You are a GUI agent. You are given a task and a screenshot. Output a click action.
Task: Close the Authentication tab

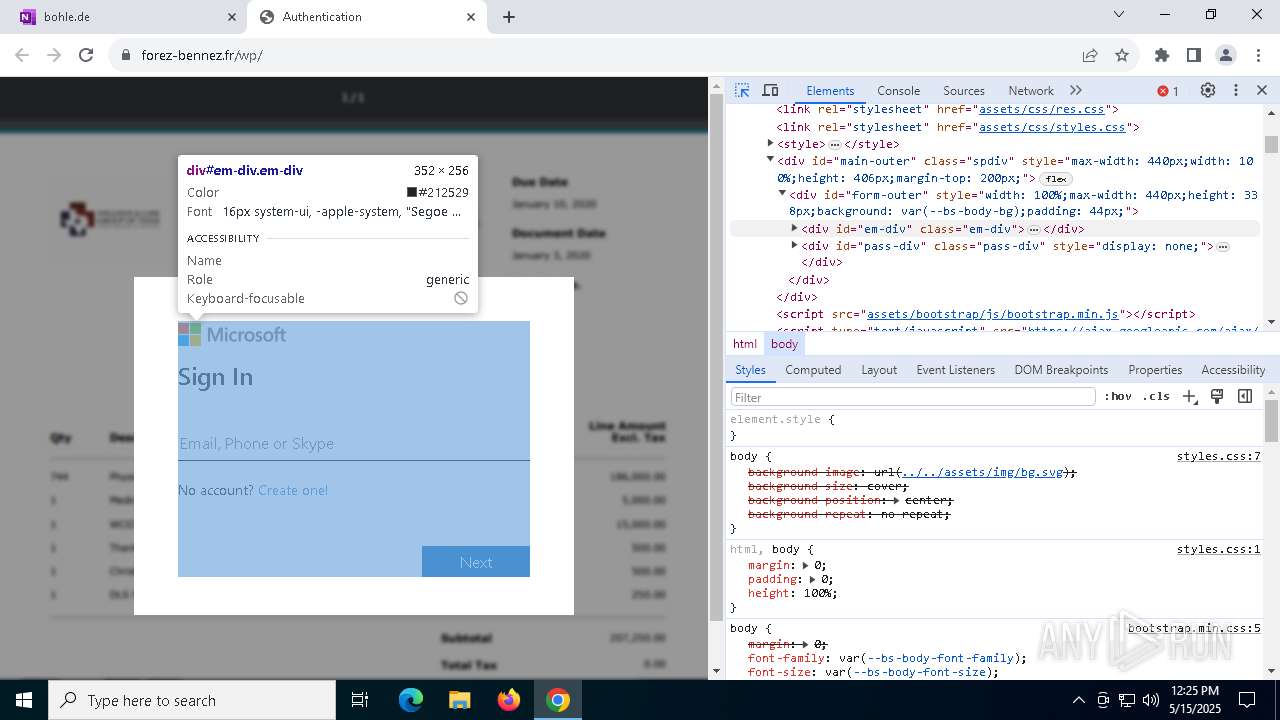(x=471, y=17)
